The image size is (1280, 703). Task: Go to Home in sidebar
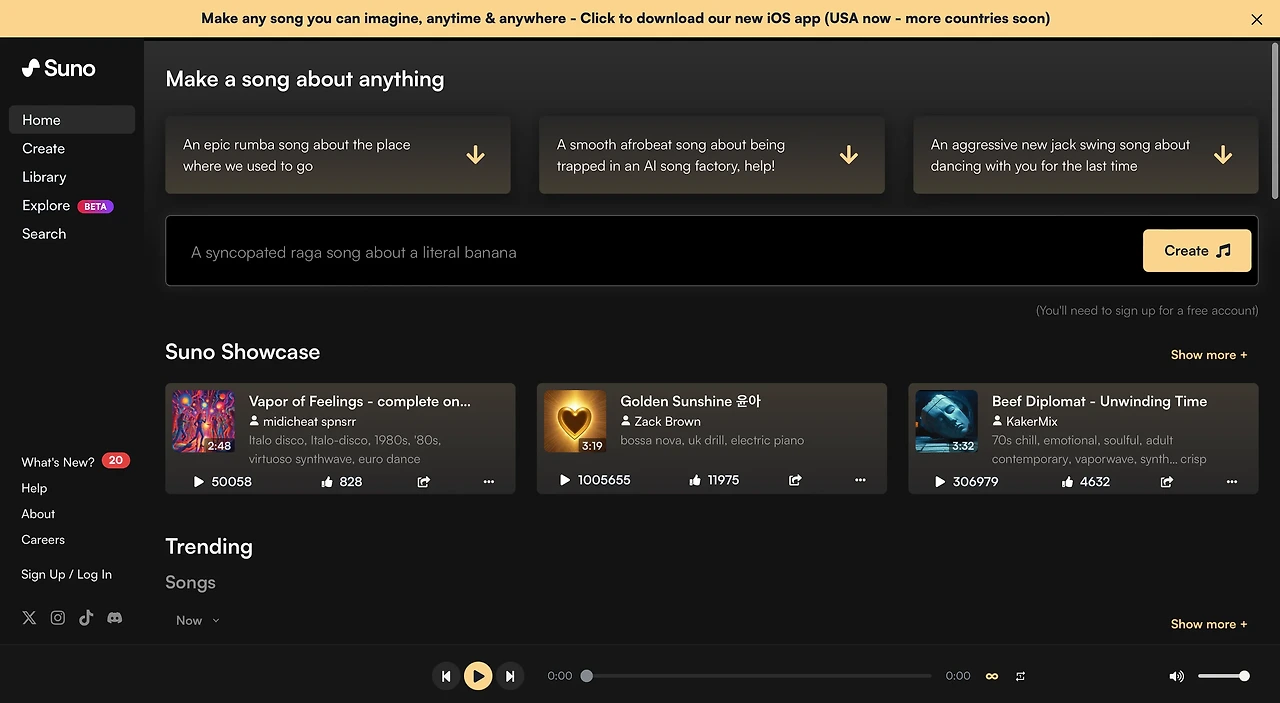(72, 120)
